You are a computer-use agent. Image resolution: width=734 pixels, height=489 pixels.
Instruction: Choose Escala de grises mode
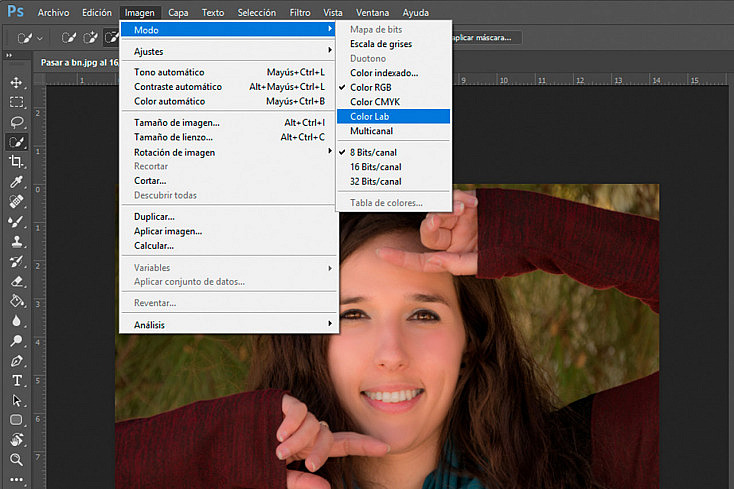point(393,44)
